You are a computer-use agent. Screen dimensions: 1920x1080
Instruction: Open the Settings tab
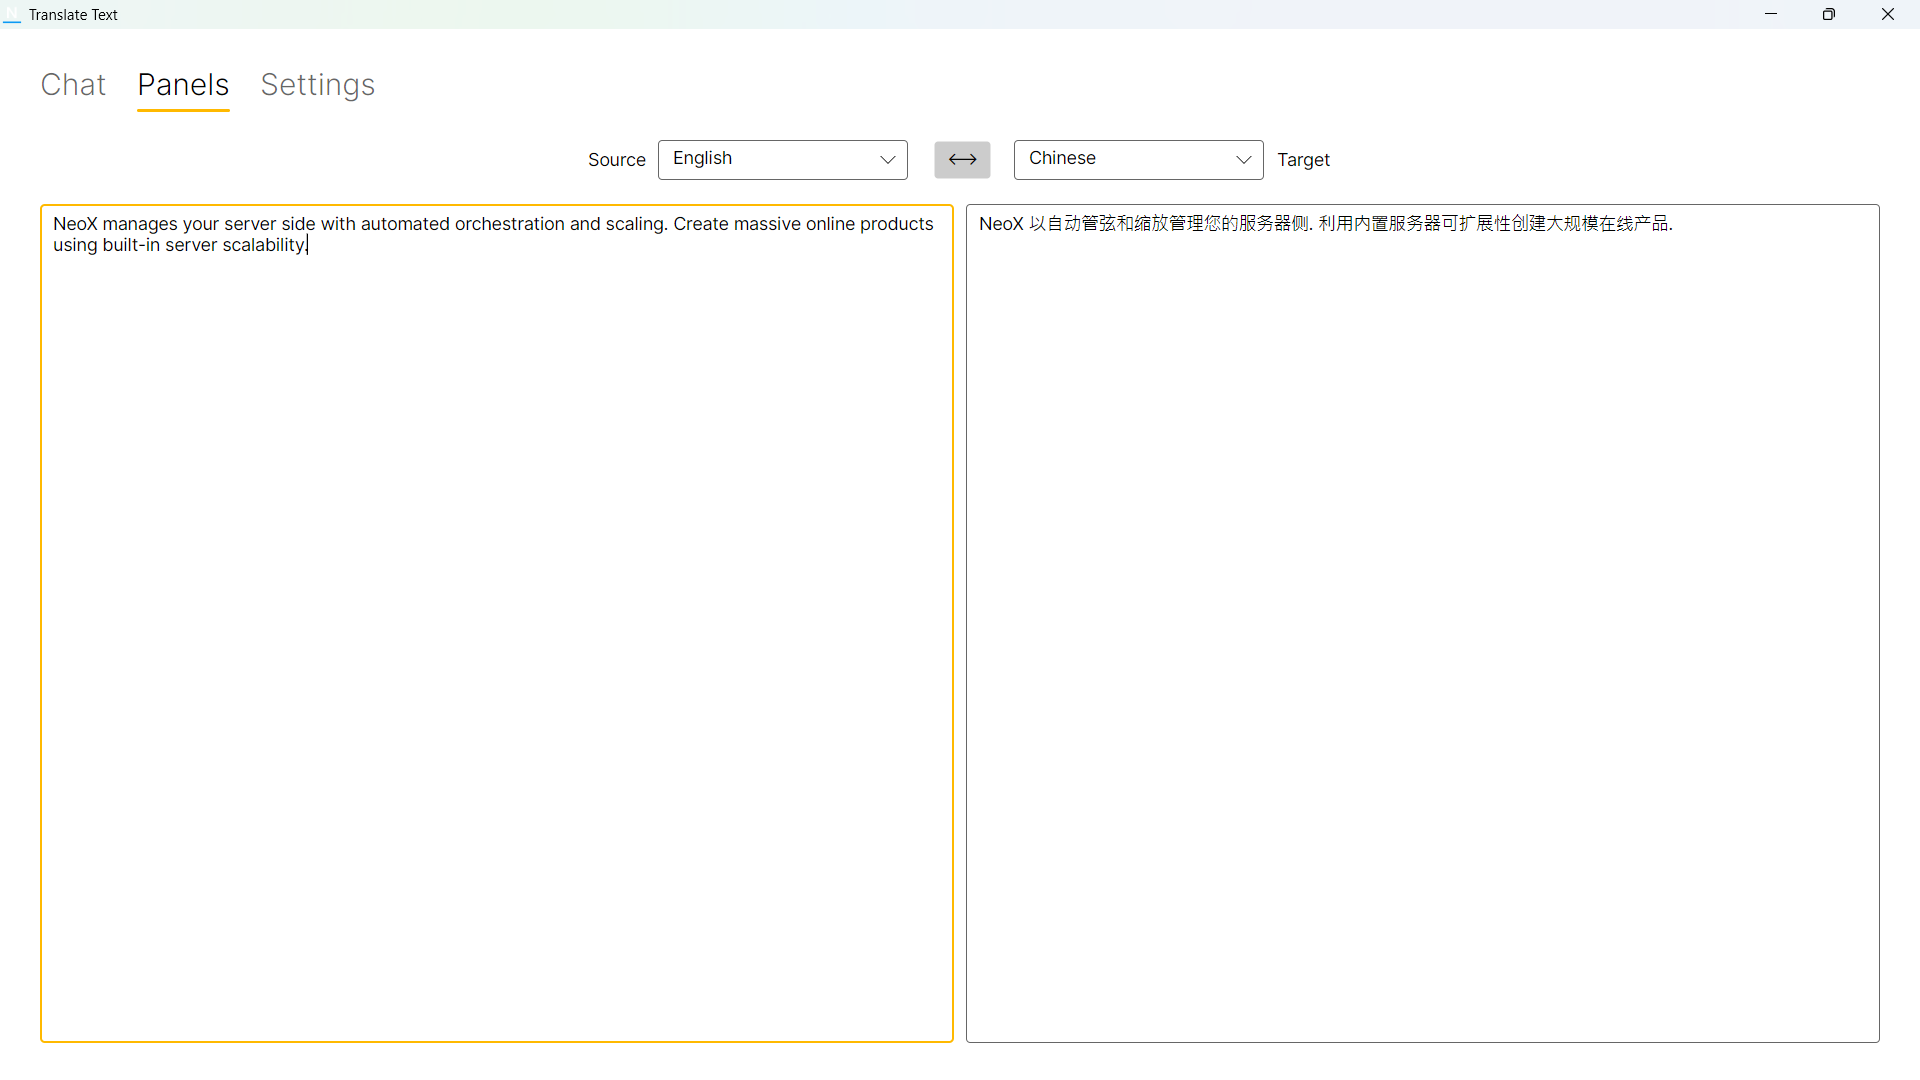317,86
